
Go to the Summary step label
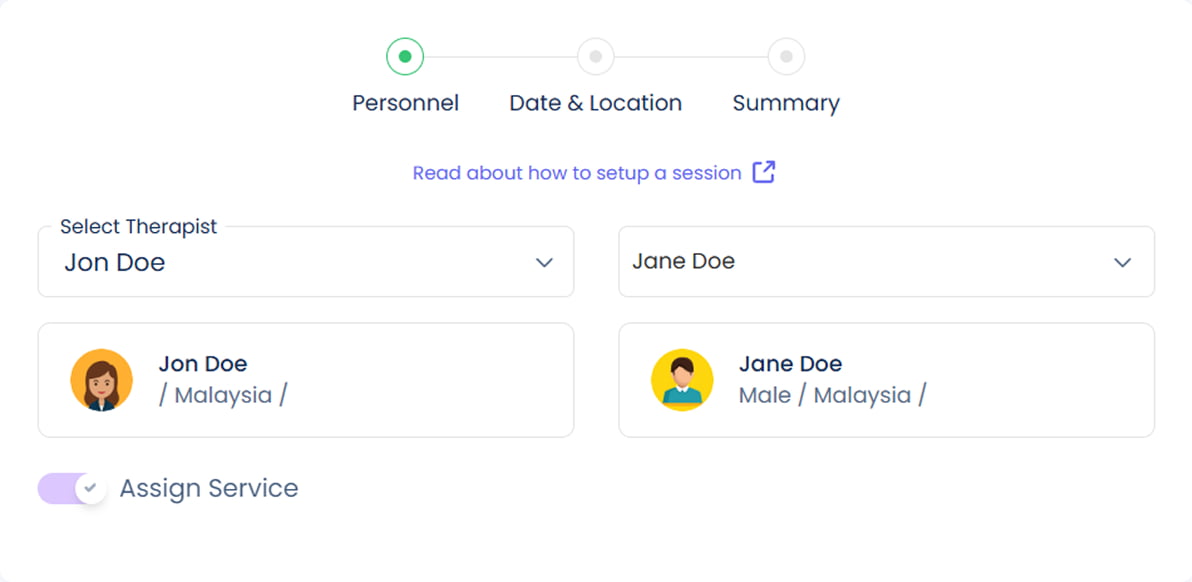click(x=786, y=103)
